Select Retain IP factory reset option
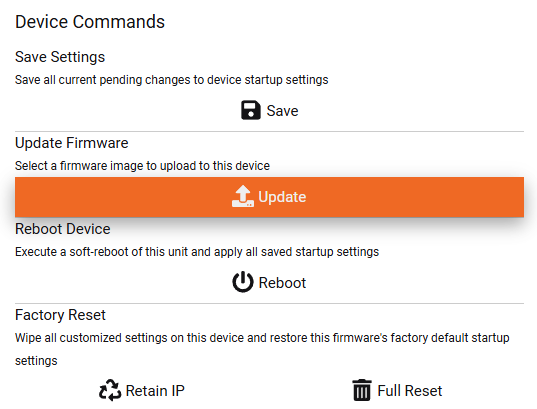The width and height of the screenshot is (537, 409). click(142, 391)
